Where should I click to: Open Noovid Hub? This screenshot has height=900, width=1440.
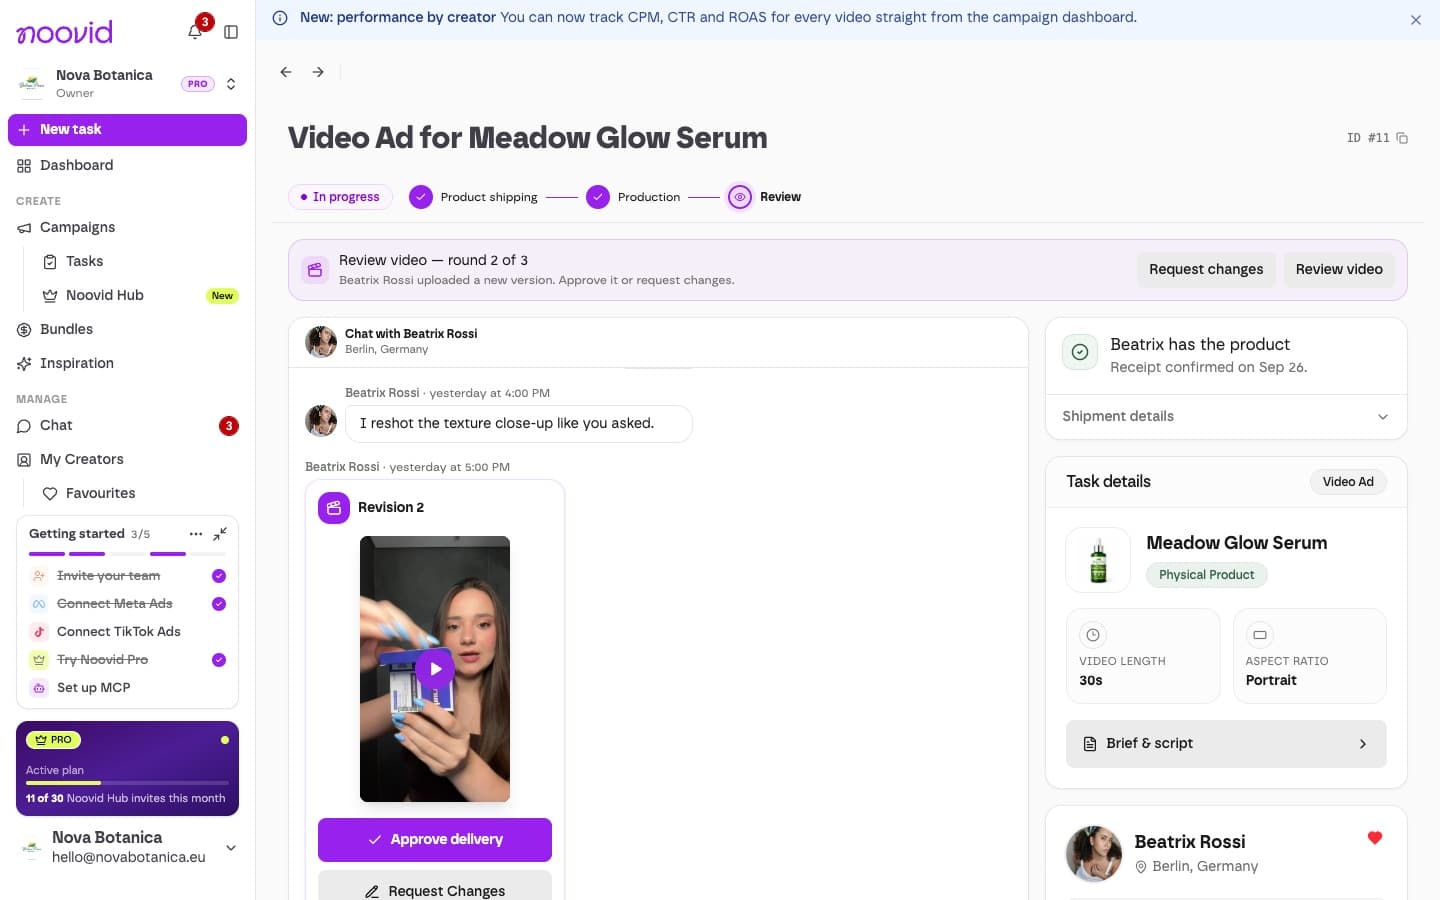(140, 296)
